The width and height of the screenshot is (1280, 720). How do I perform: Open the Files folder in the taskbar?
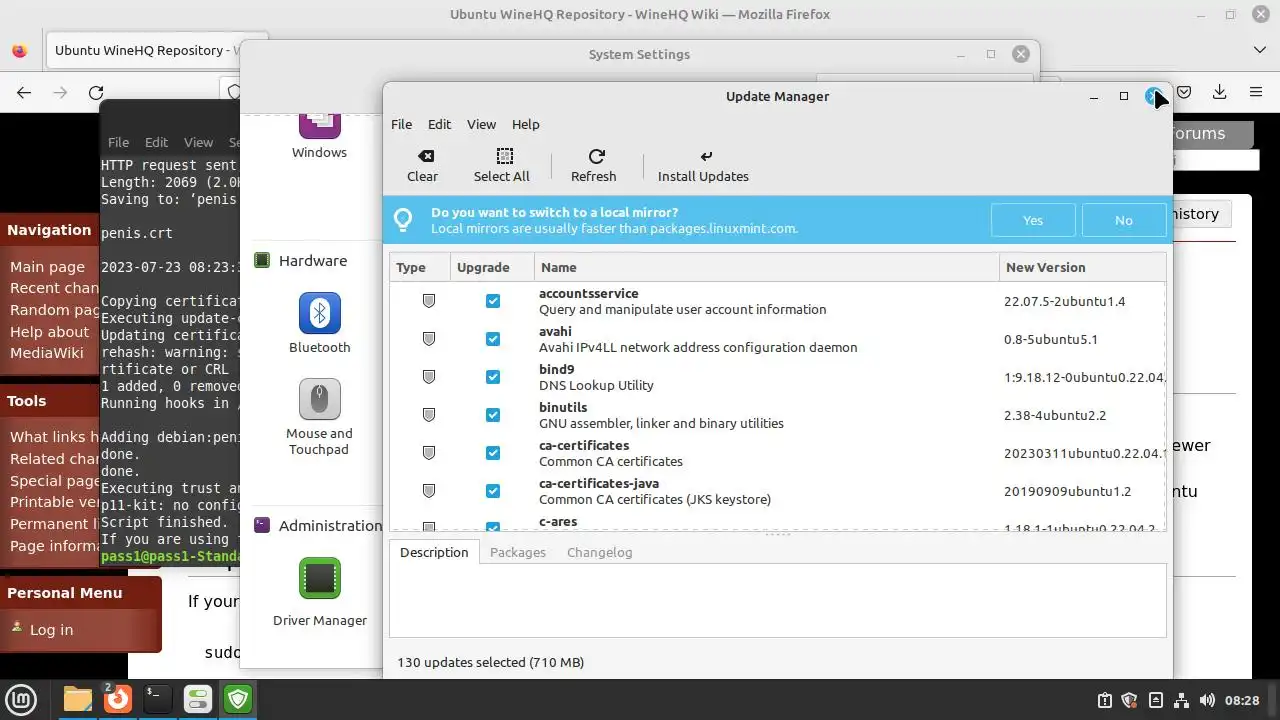click(x=78, y=698)
